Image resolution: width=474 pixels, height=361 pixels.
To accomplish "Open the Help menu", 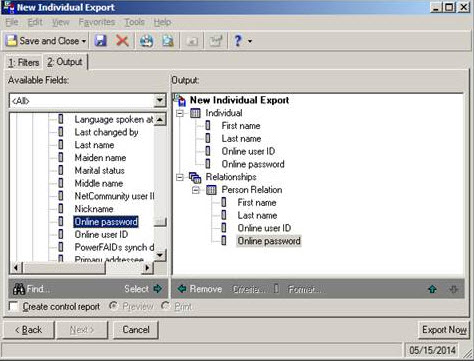I will click(x=162, y=22).
